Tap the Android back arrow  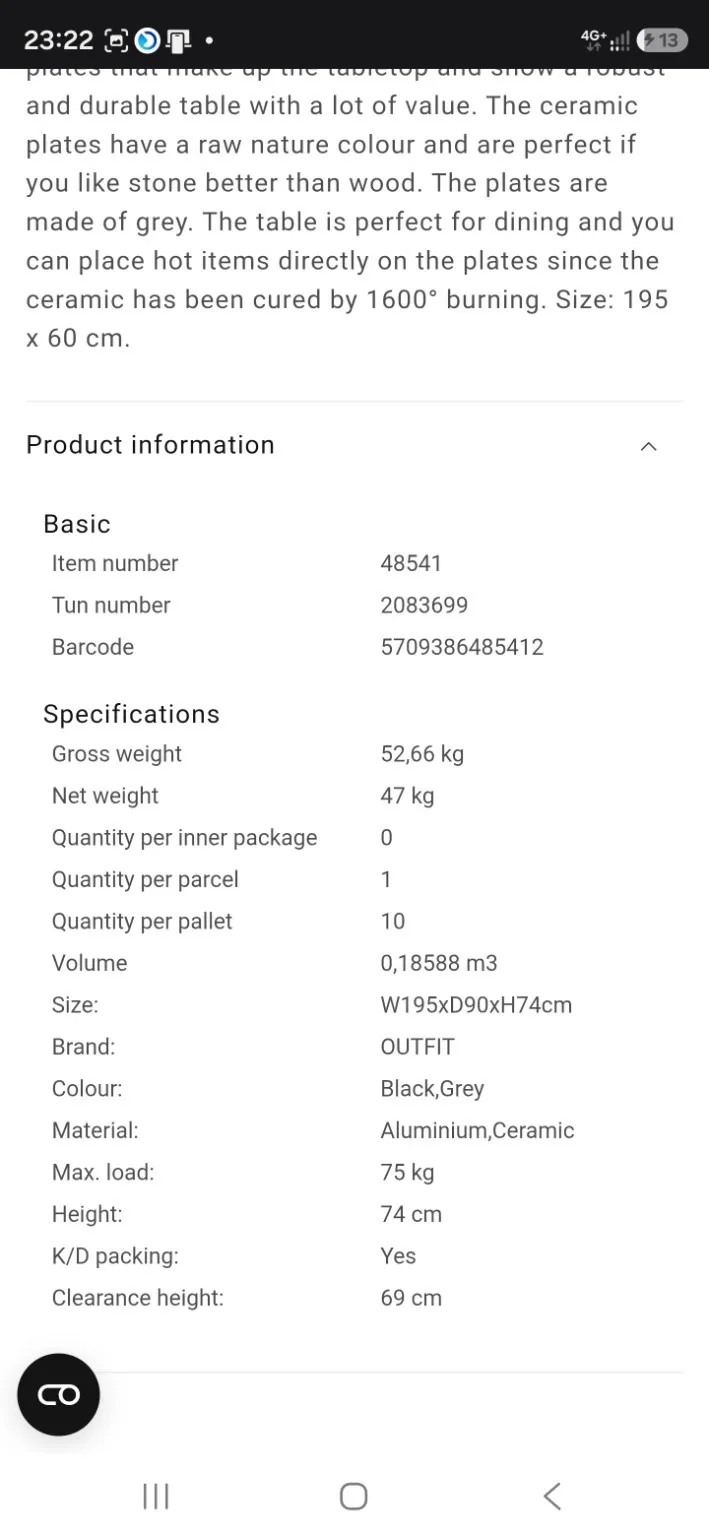click(x=551, y=1496)
